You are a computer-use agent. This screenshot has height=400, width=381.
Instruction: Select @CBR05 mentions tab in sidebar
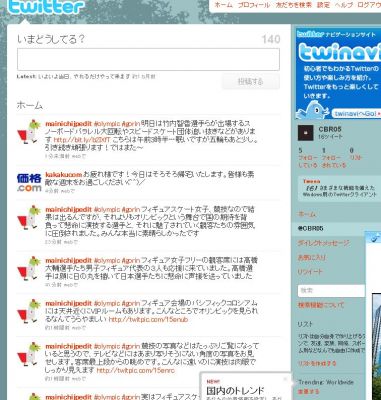pyautogui.click(x=311, y=228)
